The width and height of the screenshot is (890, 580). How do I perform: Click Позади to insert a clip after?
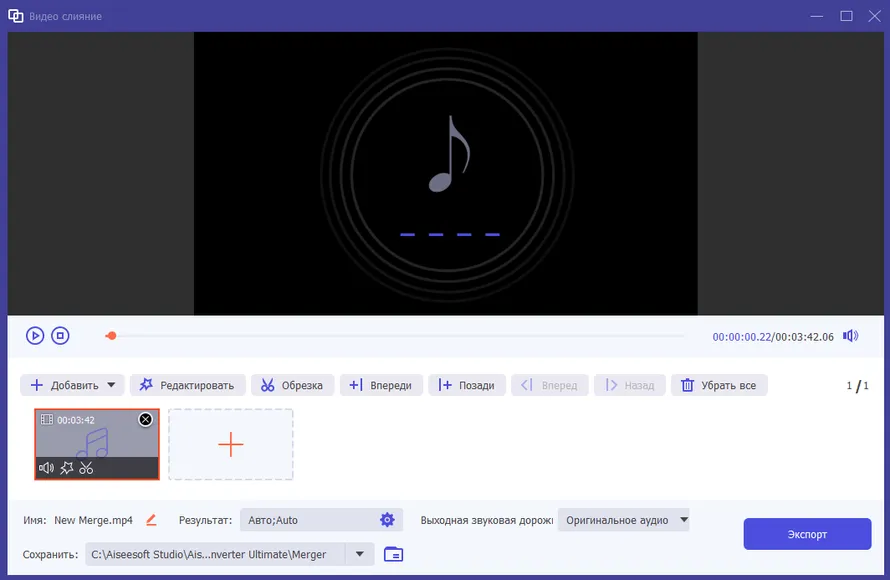[467, 385]
